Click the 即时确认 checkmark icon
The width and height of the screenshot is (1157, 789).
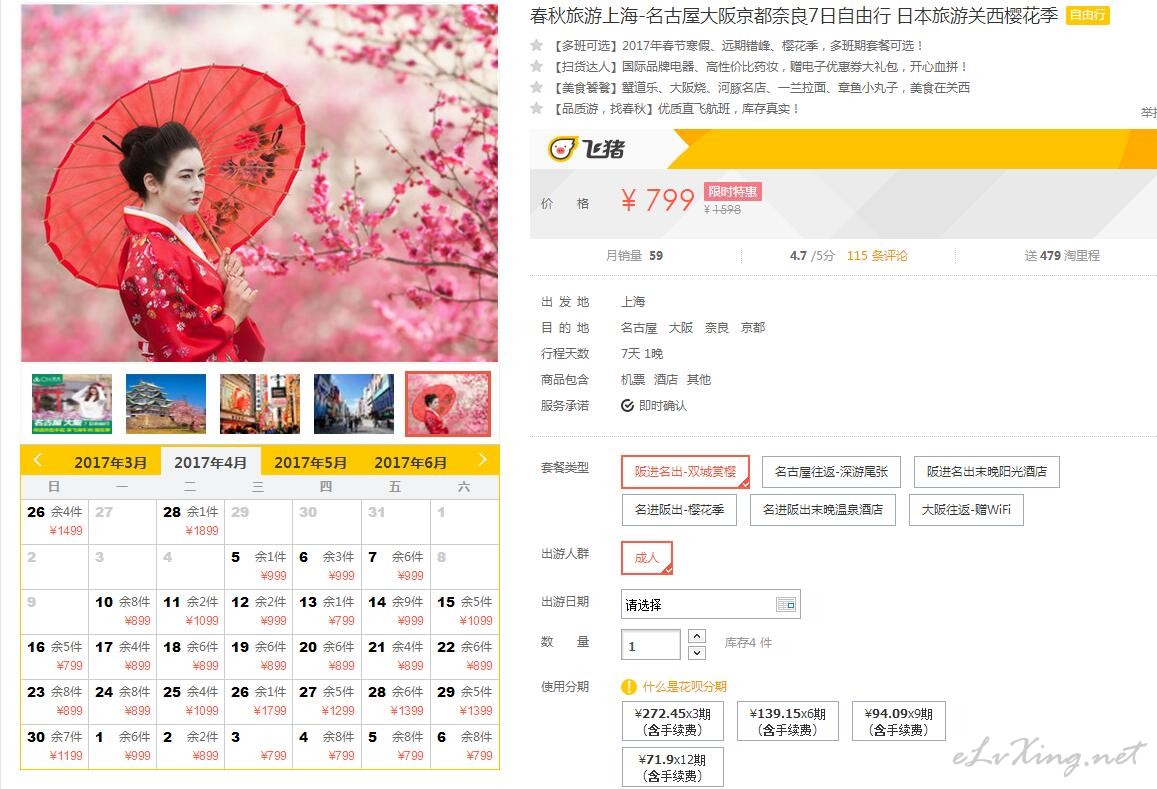627,405
